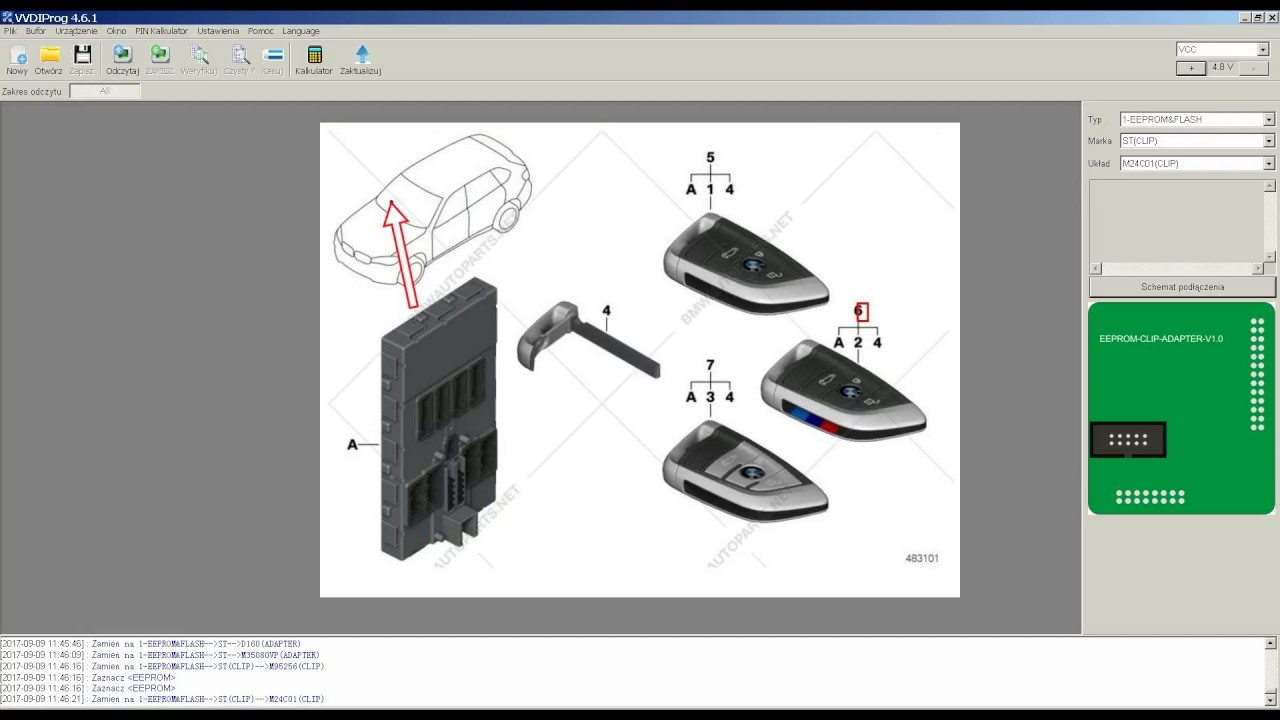
Task: Select the last log line with M24C01(CLIP)
Action: pos(162,699)
